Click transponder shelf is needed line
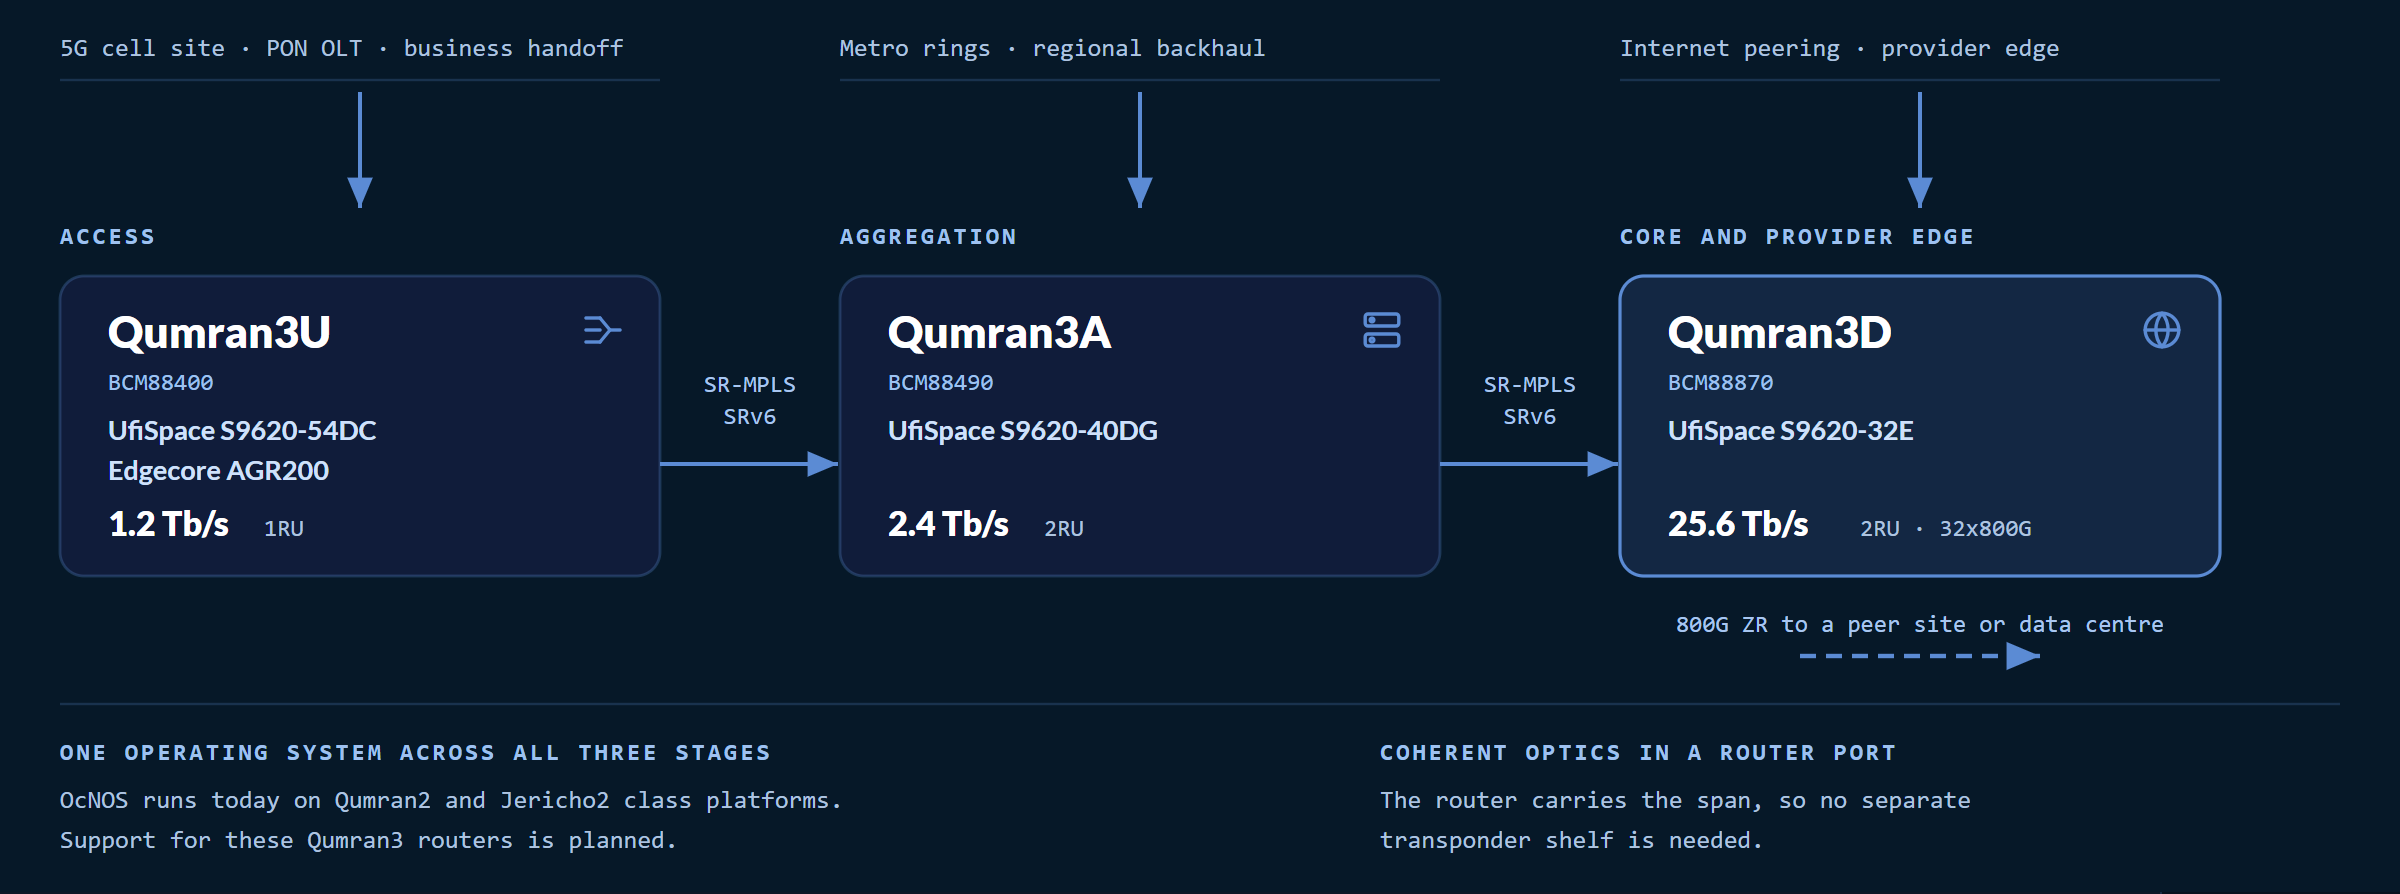The height and width of the screenshot is (894, 2400). (x=1571, y=841)
